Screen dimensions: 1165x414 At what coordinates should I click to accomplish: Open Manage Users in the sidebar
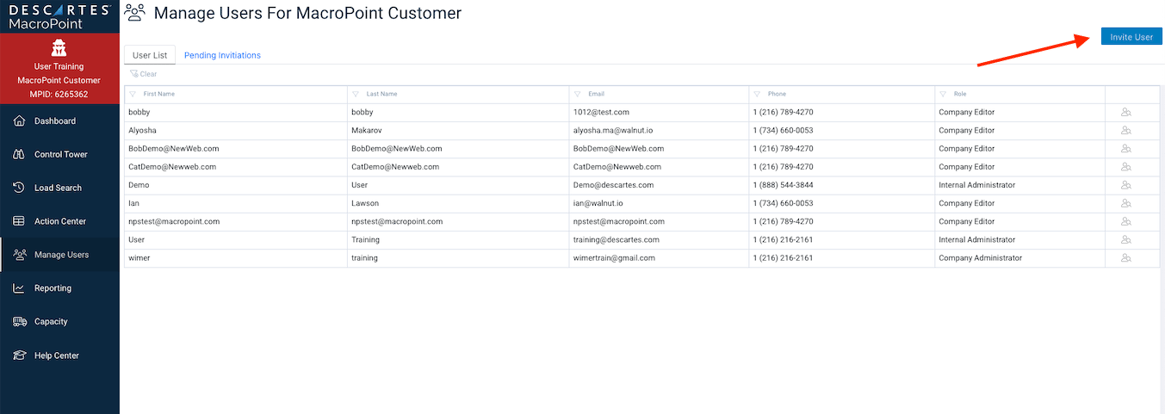[x=59, y=255]
